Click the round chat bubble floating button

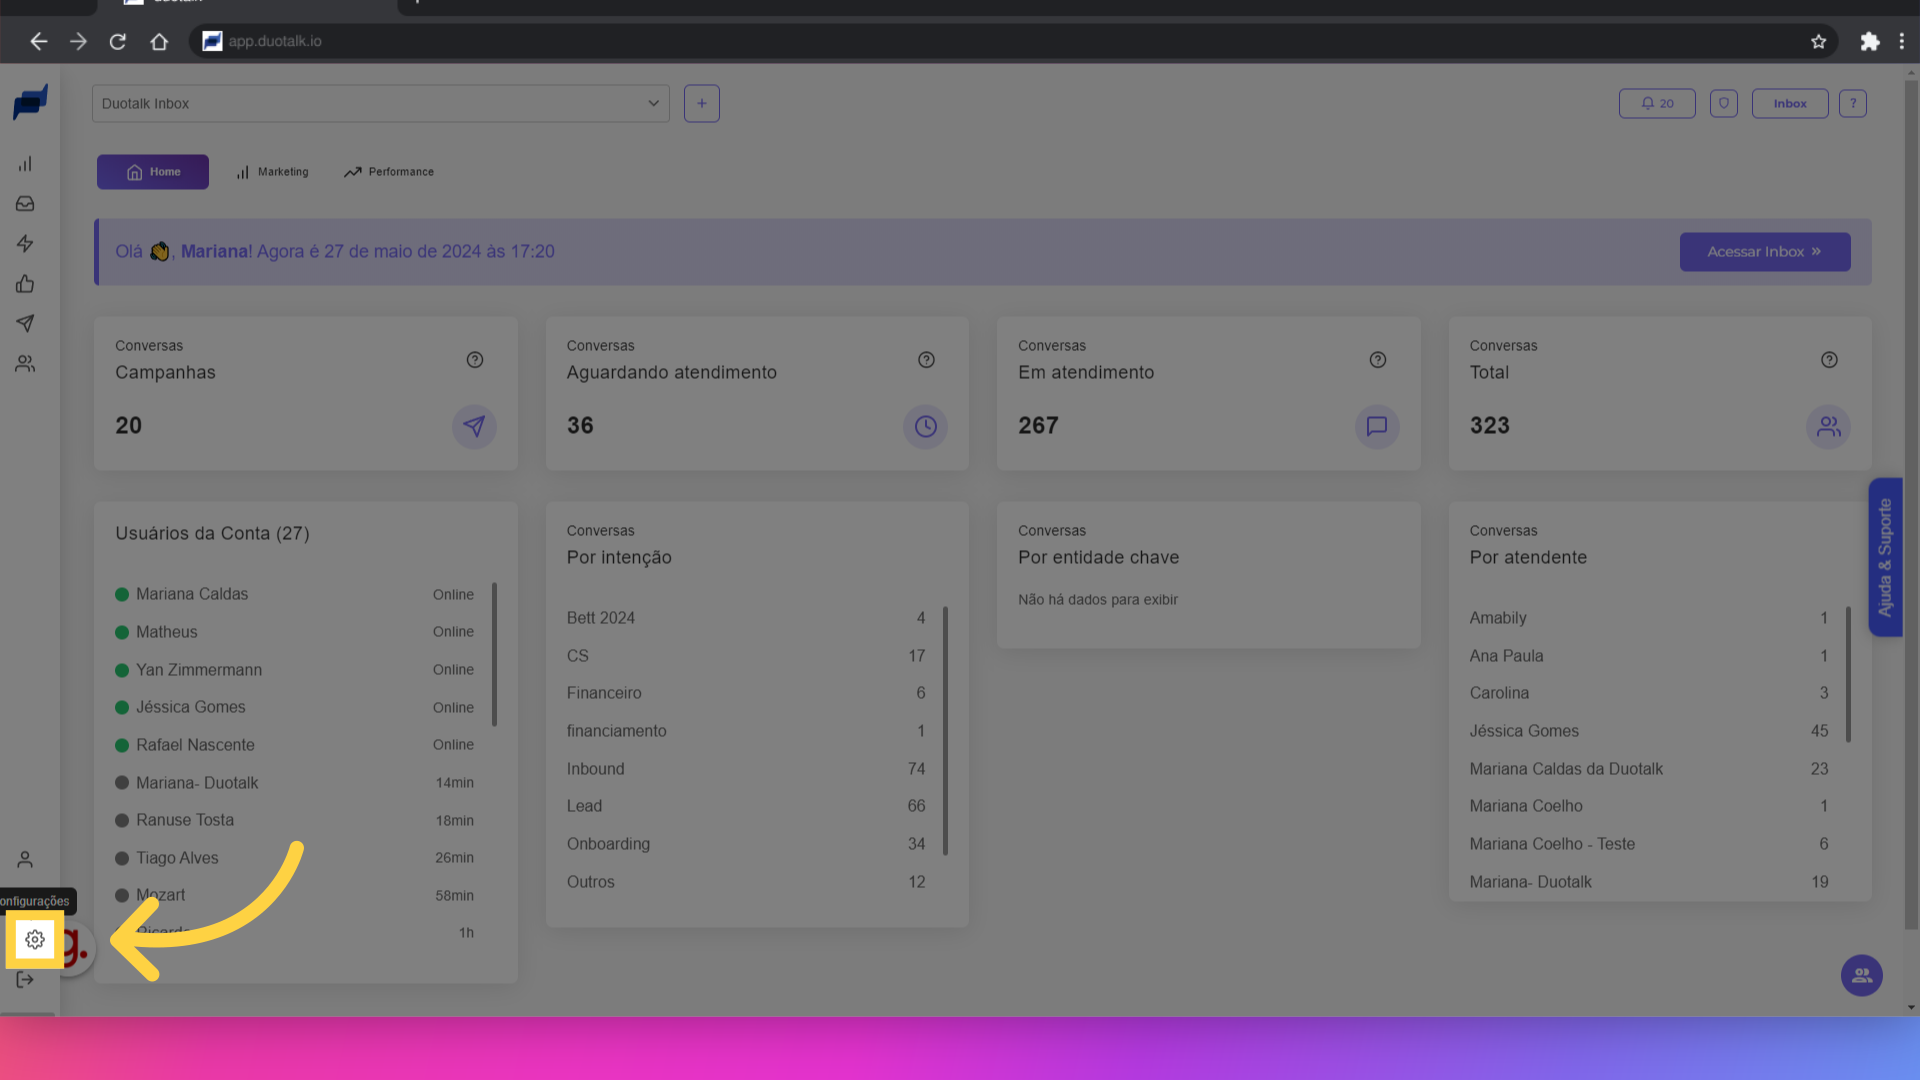click(x=1861, y=975)
